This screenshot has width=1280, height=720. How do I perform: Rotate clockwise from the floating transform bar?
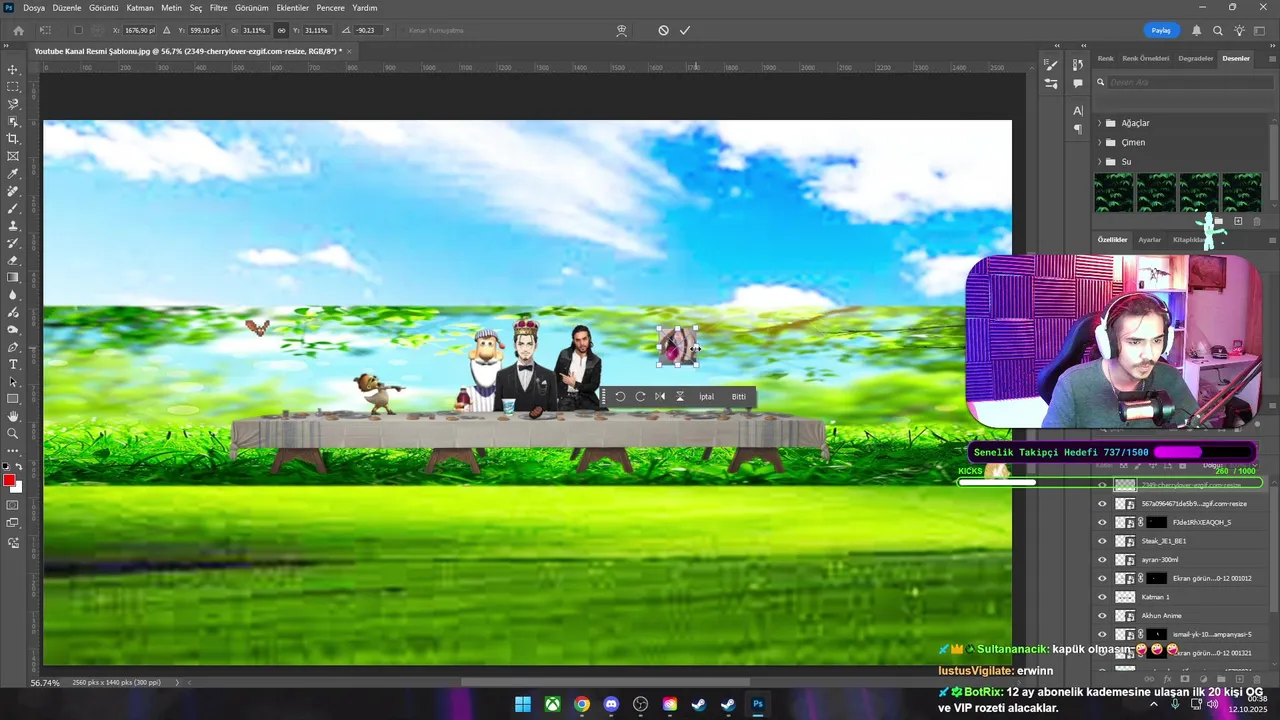click(640, 396)
